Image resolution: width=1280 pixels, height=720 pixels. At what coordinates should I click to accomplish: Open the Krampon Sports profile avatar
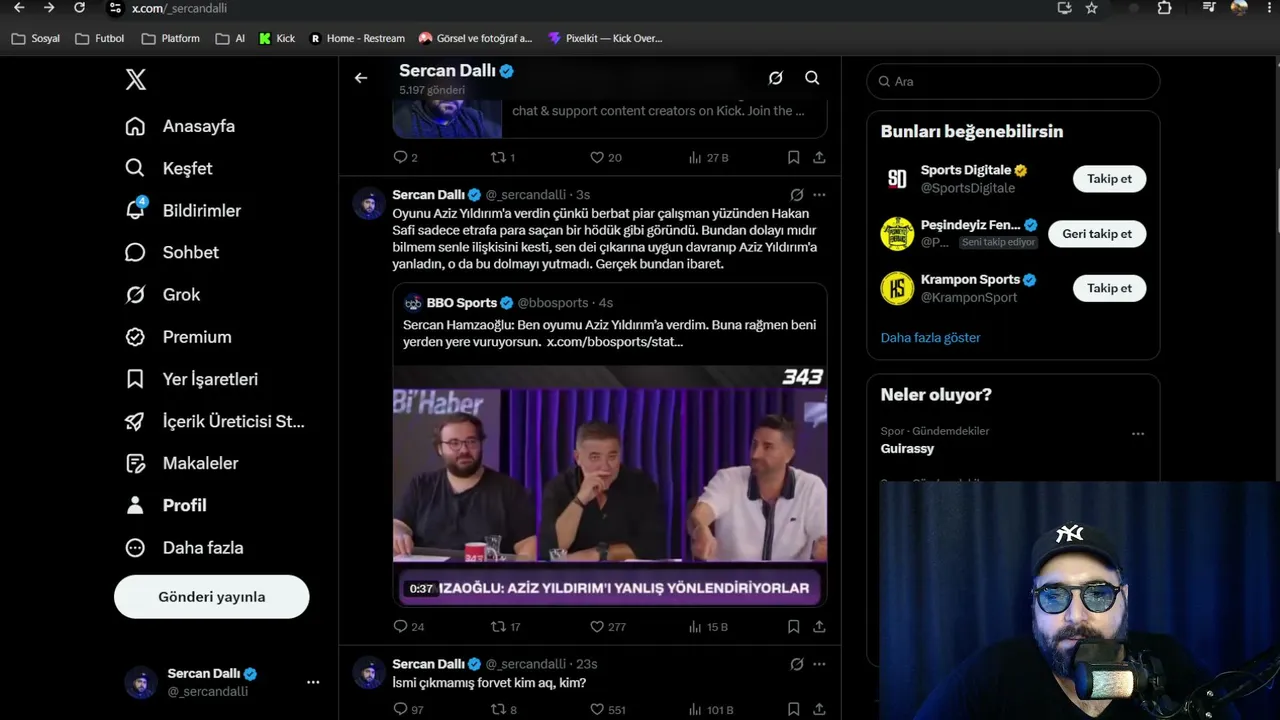click(897, 288)
